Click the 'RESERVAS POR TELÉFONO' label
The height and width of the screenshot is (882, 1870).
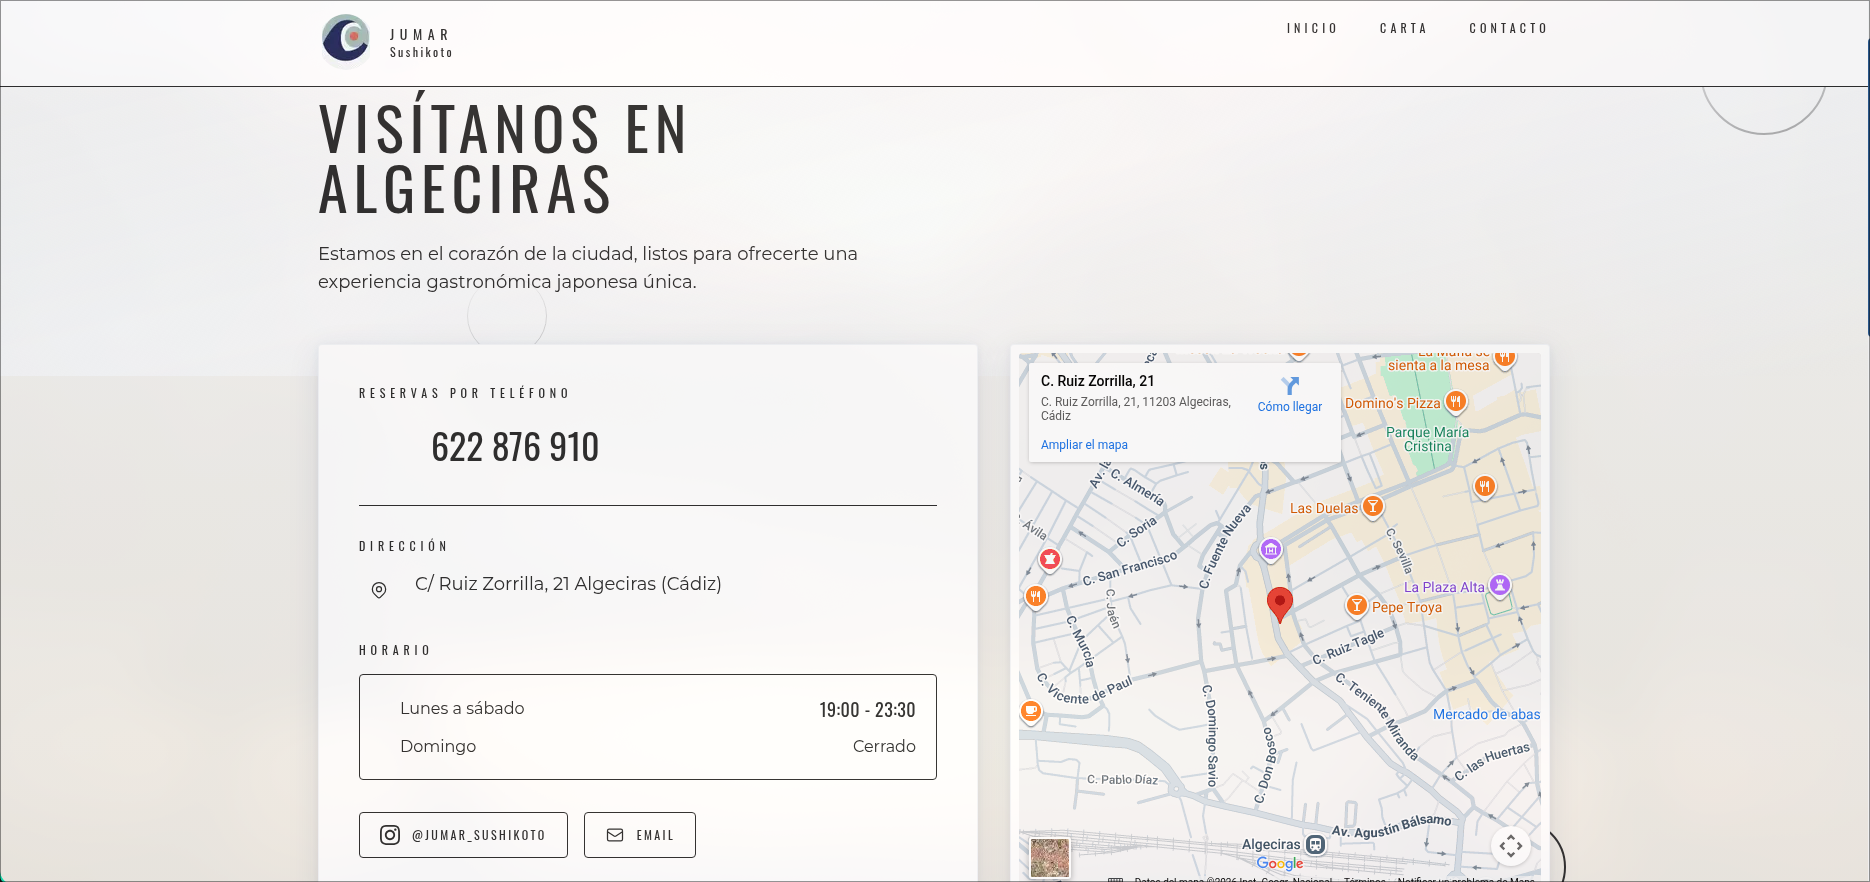click(464, 393)
